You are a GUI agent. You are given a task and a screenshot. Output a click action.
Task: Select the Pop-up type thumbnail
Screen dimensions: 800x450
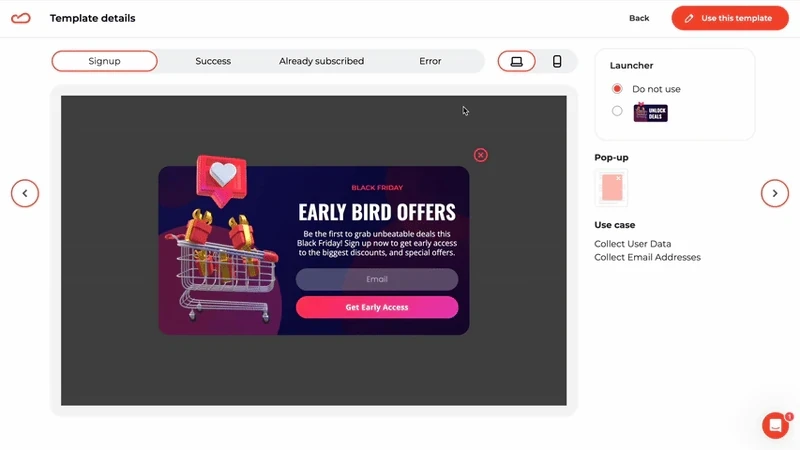coord(611,188)
